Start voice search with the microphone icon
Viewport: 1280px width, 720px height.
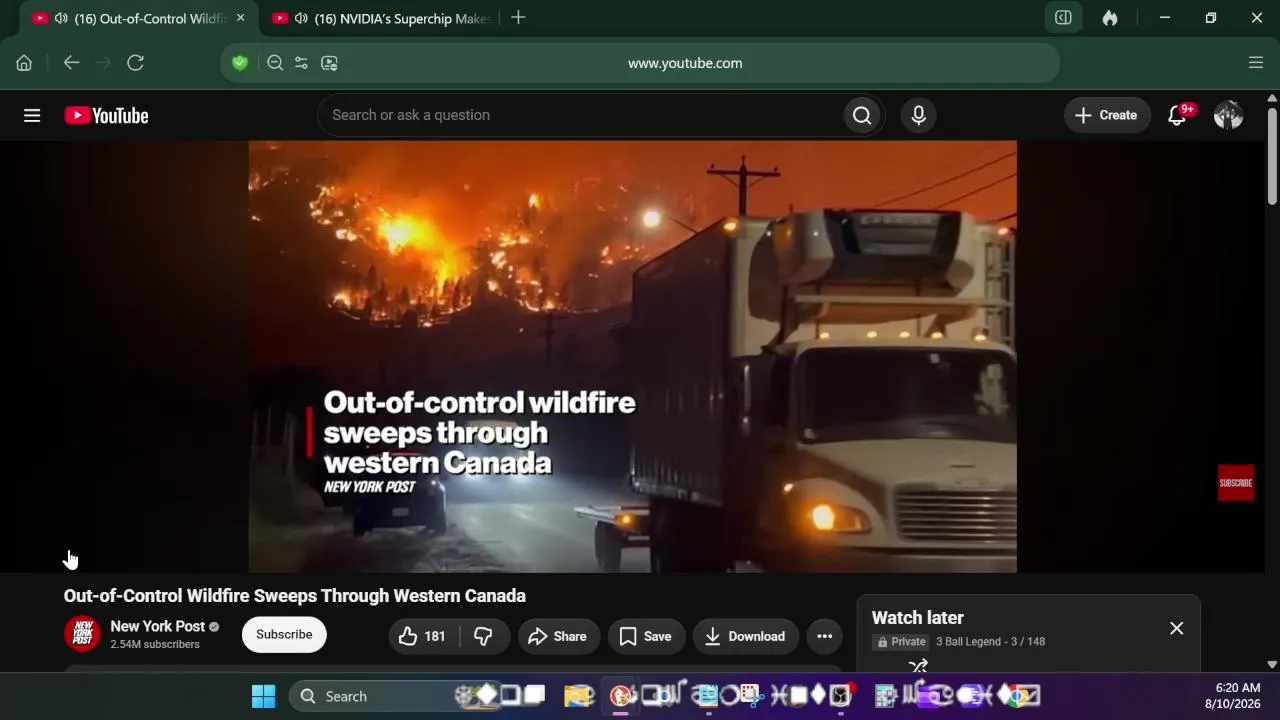(x=919, y=116)
